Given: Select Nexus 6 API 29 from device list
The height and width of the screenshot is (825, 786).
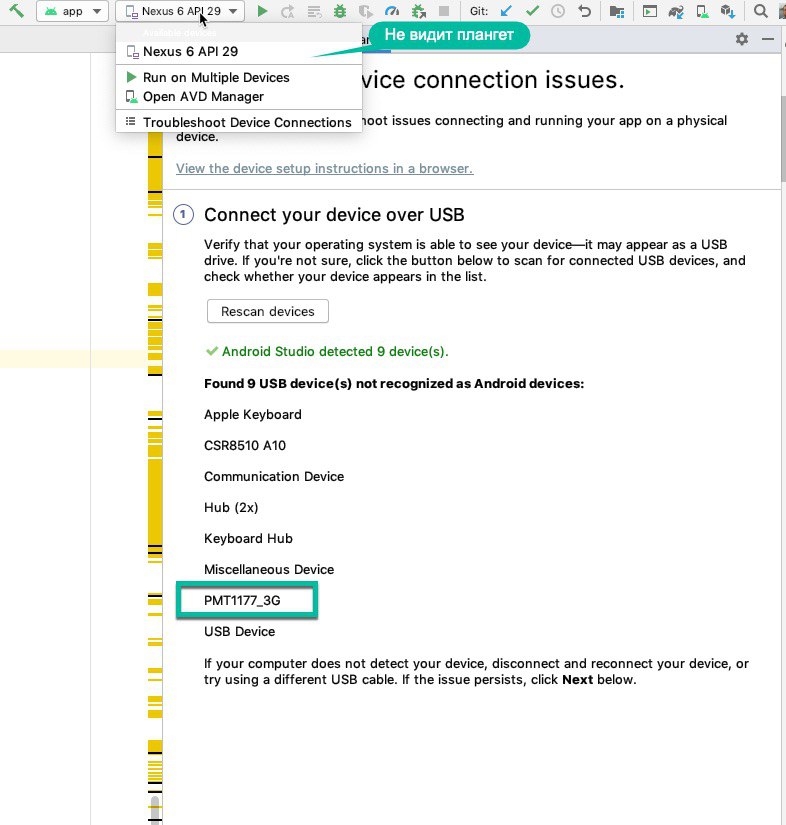Looking at the screenshot, I should coord(238,52).
